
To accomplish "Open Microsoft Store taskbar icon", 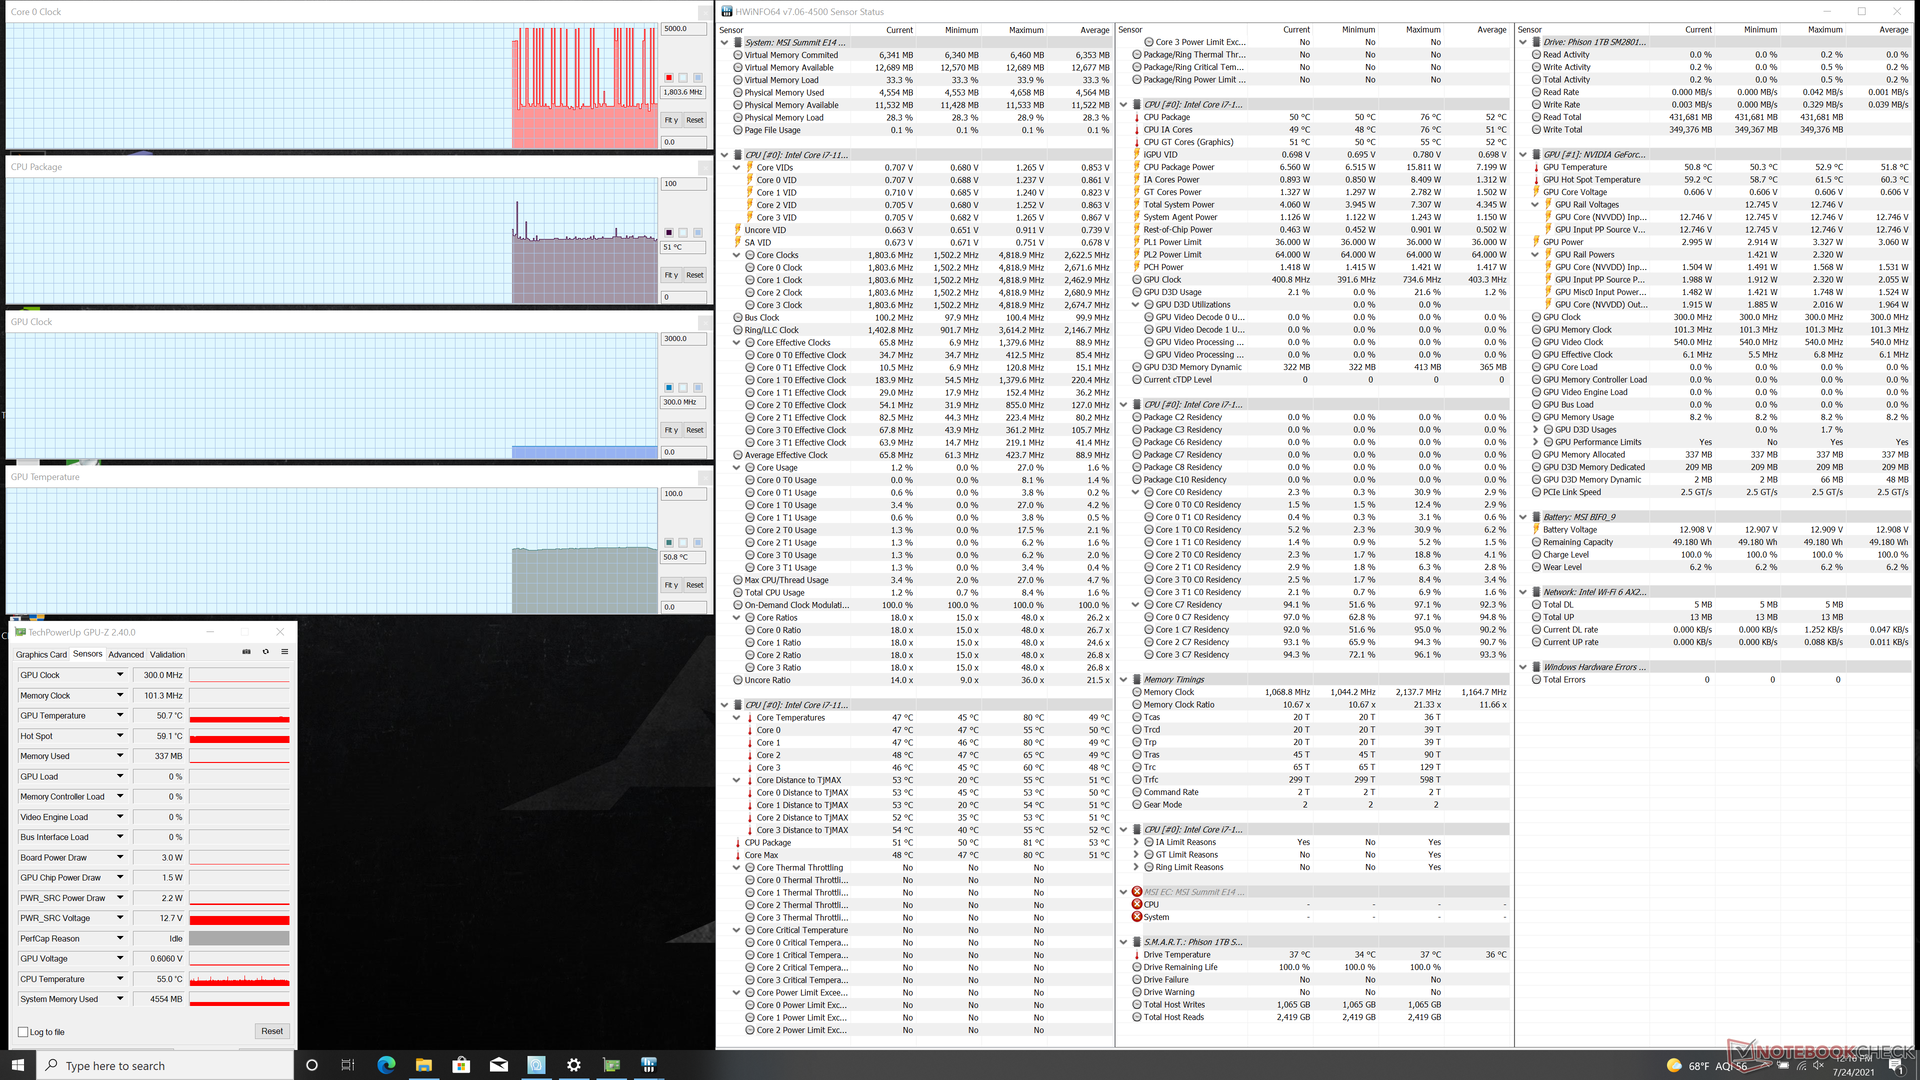I will (461, 1065).
